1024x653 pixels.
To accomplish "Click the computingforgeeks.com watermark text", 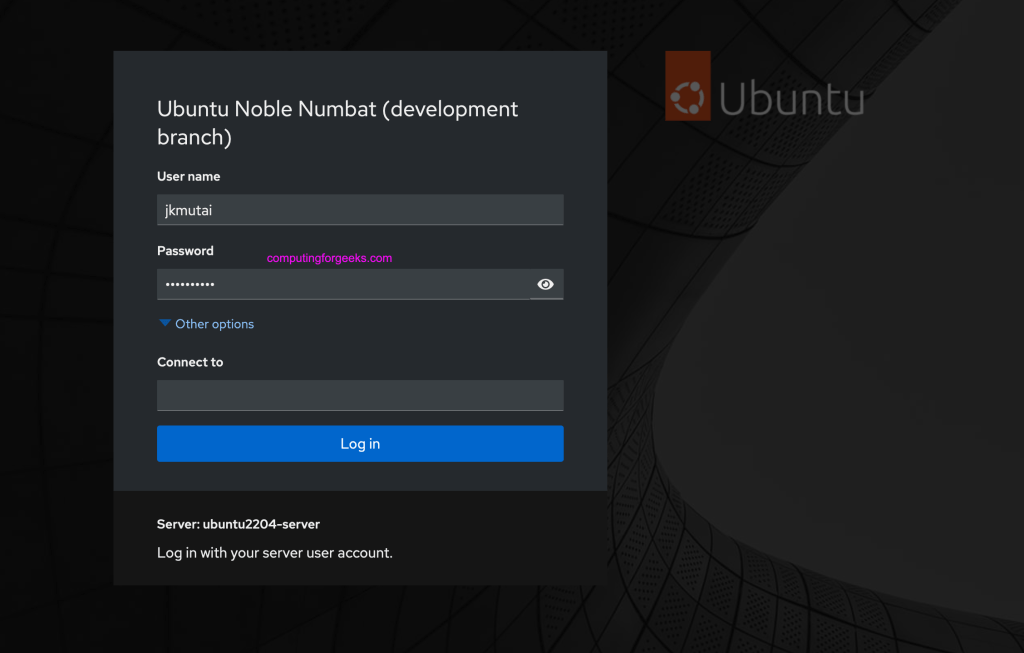I will (328, 257).
